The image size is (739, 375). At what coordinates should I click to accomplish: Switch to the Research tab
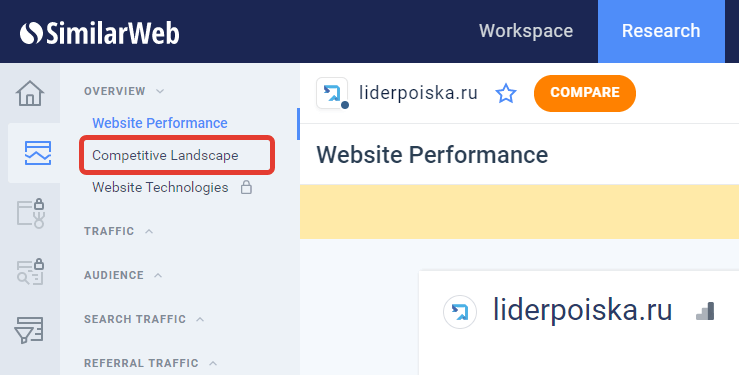coord(661,31)
